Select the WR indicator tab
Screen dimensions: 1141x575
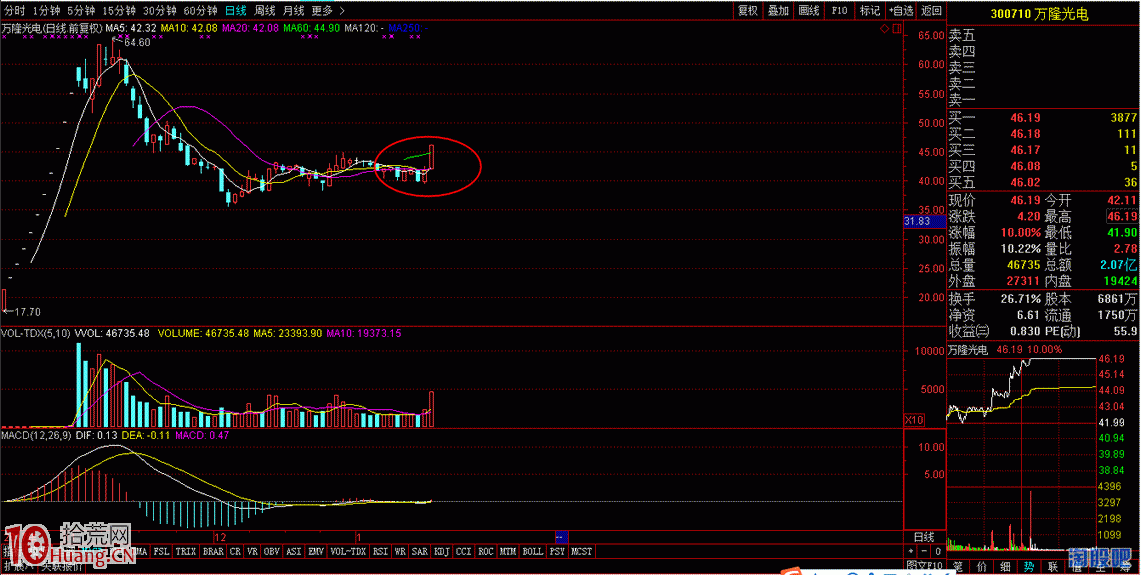point(400,551)
